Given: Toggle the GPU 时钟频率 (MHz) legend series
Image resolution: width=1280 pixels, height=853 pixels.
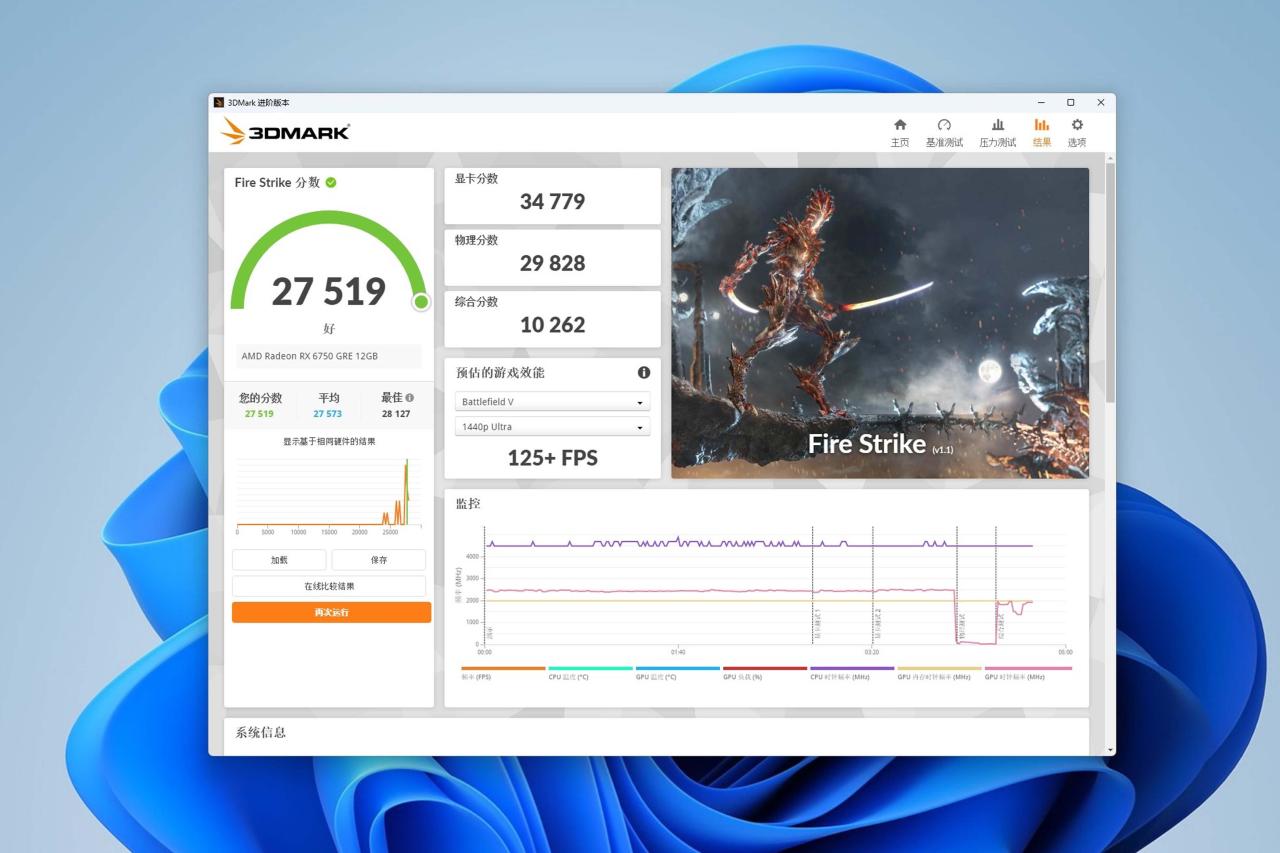Looking at the screenshot, I should (1028, 673).
